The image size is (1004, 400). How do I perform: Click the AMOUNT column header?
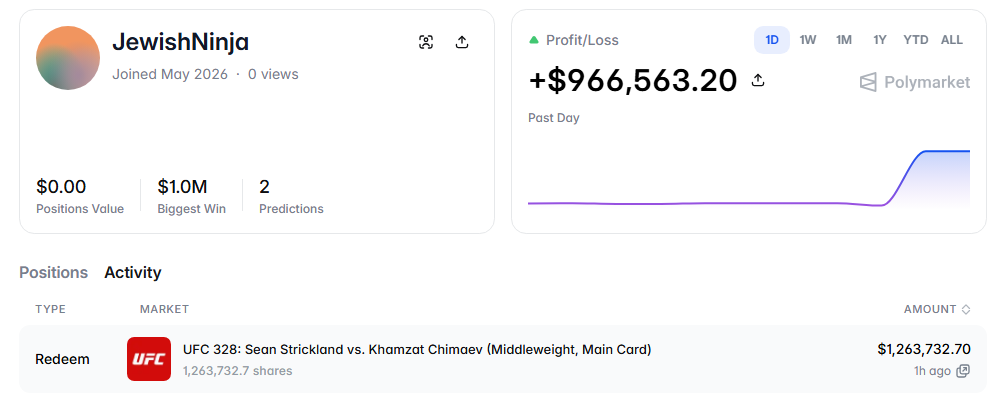(x=930, y=309)
